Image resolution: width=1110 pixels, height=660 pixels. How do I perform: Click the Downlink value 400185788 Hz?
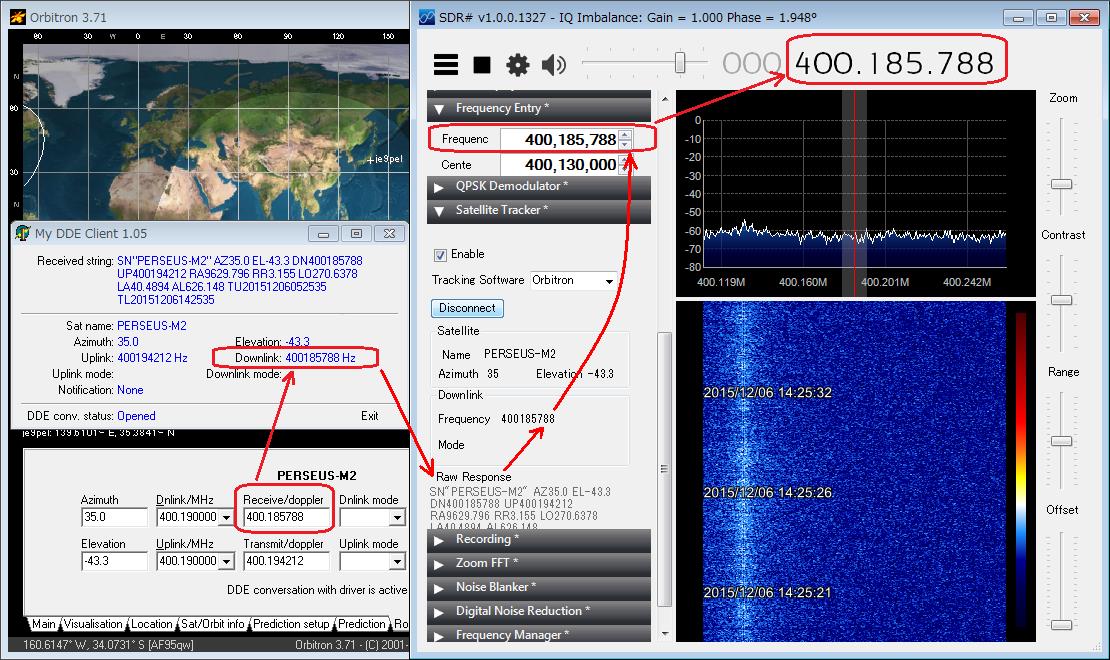coord(320,358)
